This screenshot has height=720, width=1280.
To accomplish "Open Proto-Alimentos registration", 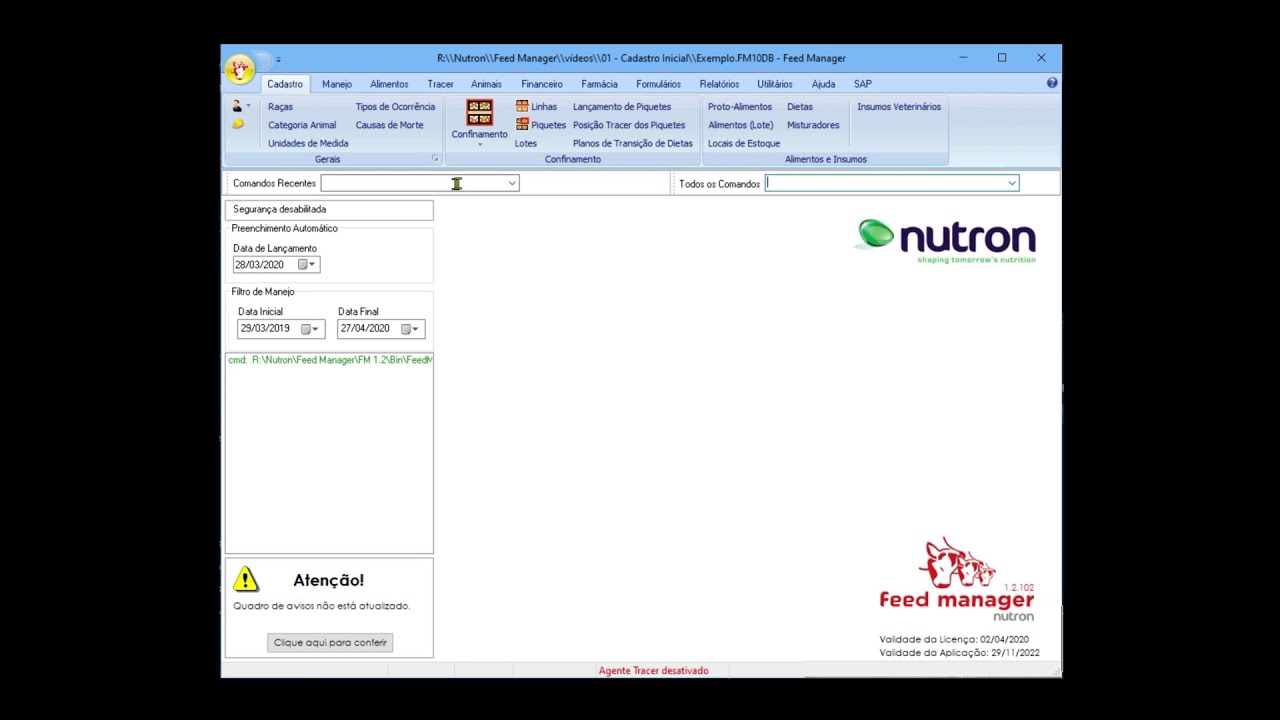I will [740, 107].
